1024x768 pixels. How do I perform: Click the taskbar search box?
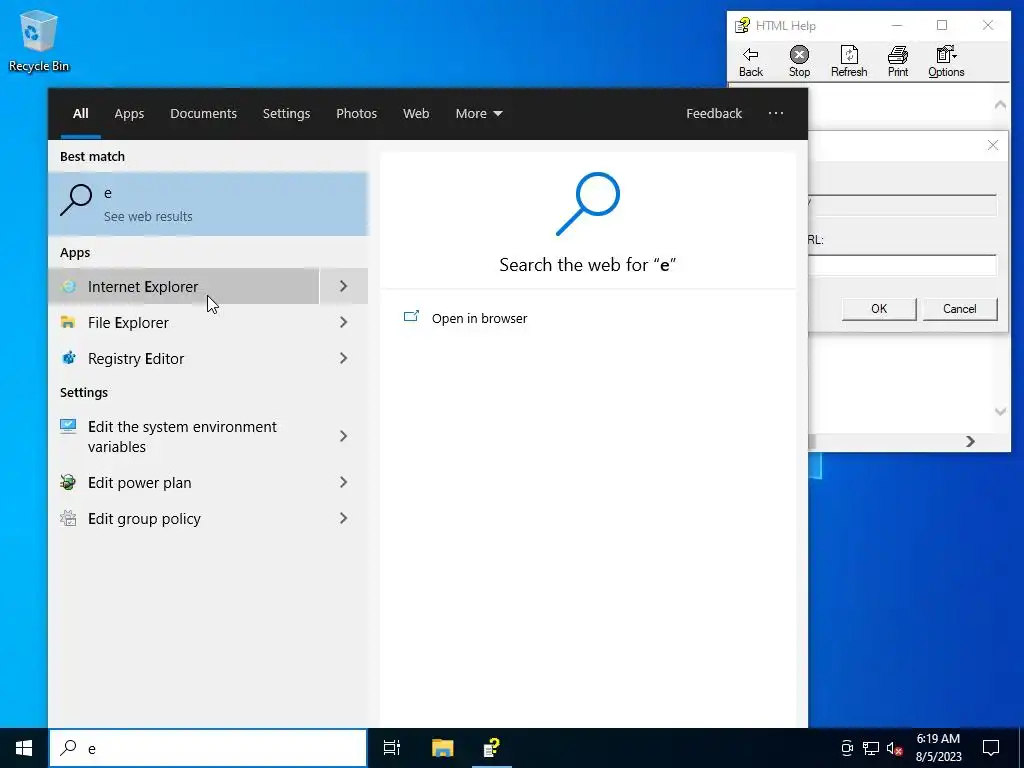click(x=208, y=748)
